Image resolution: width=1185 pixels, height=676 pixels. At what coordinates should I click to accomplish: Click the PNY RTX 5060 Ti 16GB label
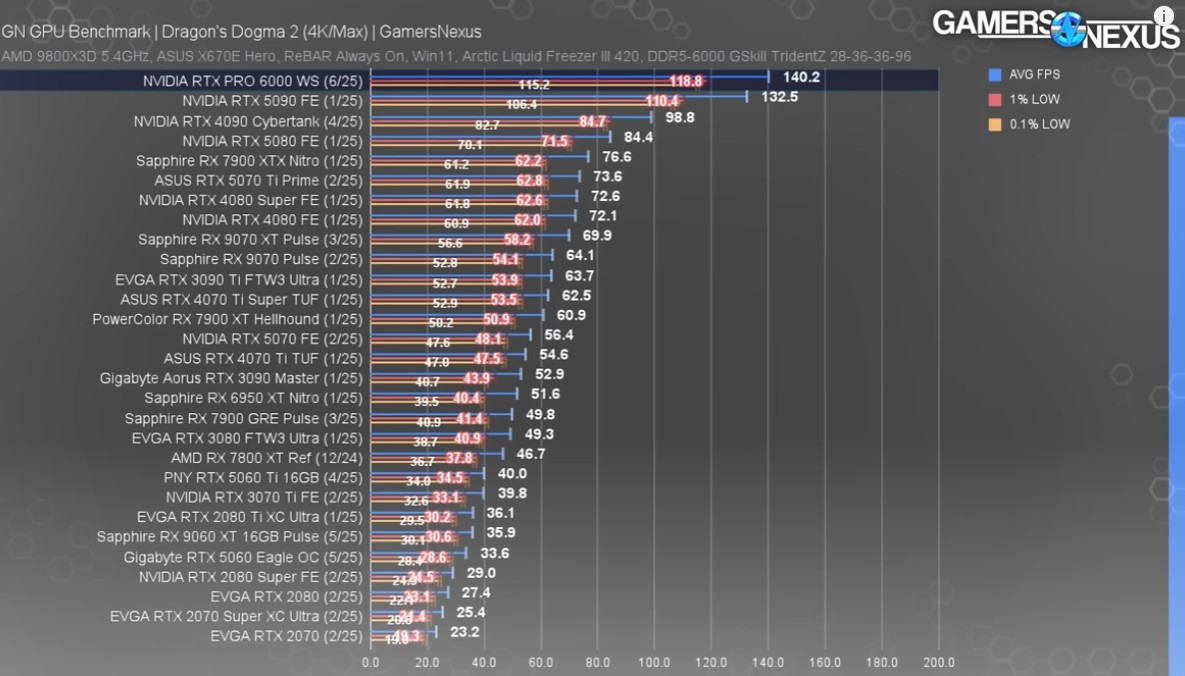(x=263, y=477)
